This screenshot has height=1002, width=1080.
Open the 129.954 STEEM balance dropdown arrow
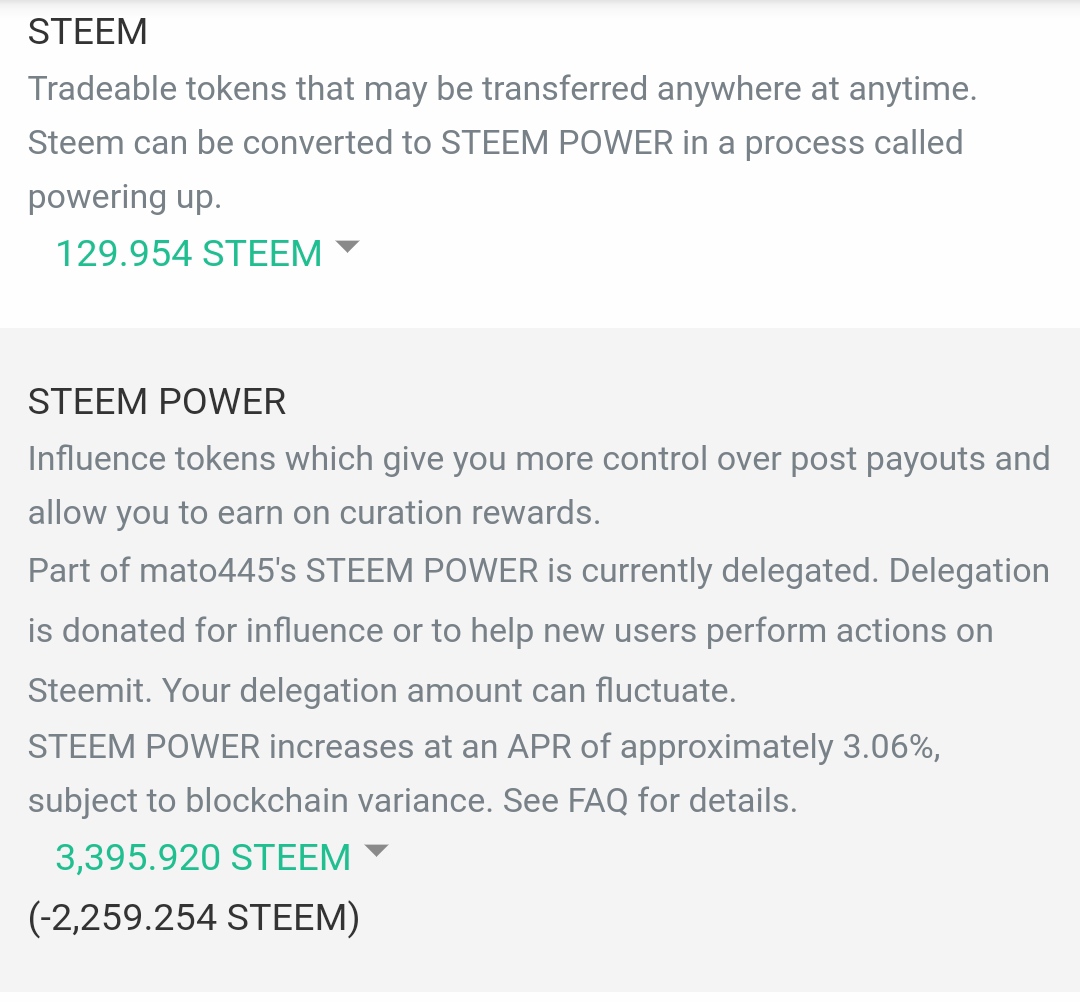pos(347,247)
